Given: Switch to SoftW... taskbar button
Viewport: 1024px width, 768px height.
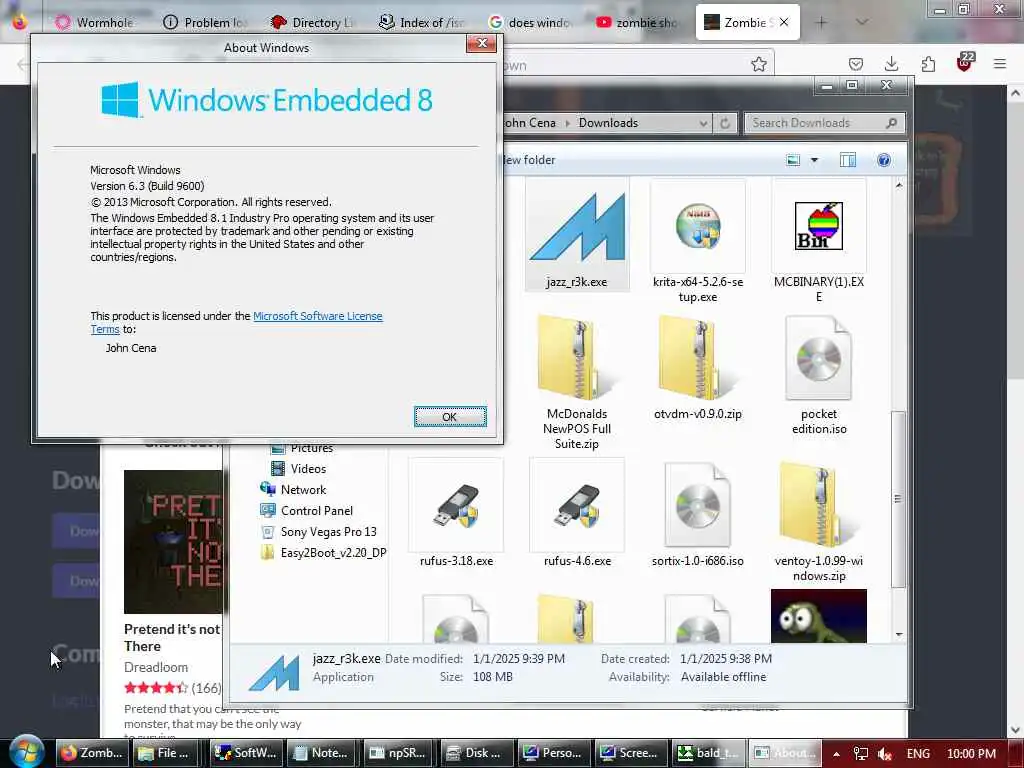Looking at the screenshot, I should point(246,753).
